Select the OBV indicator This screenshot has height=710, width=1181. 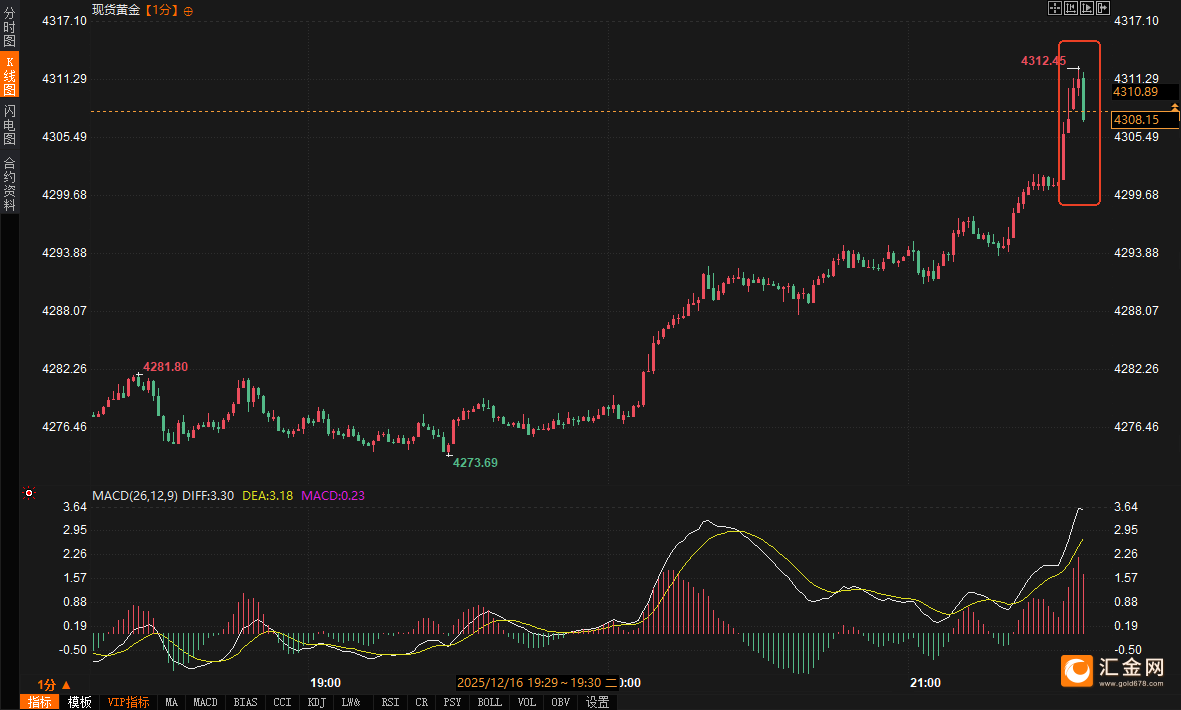pos(560,702)
